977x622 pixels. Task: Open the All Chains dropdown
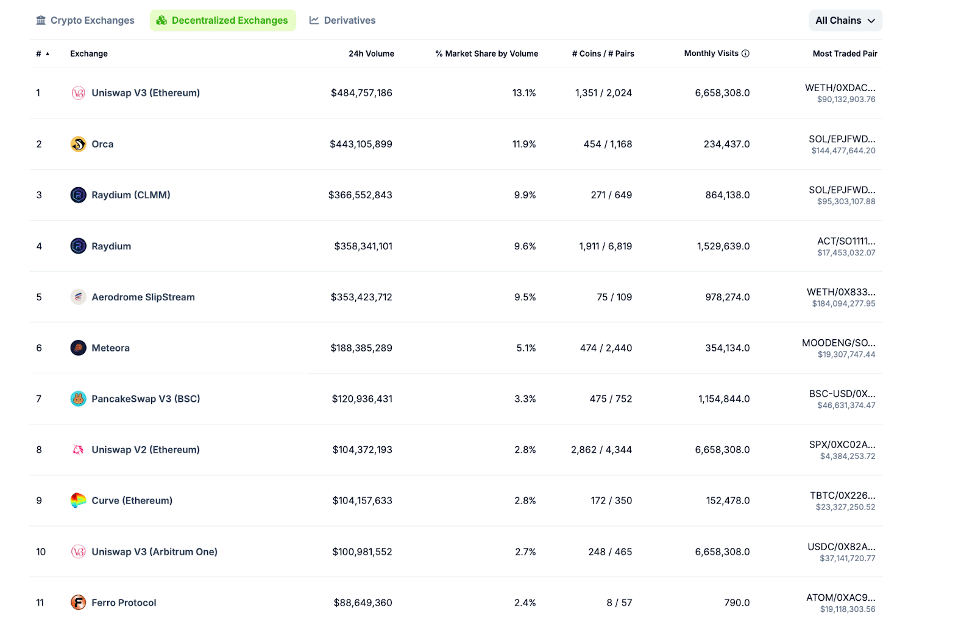[x=845, y=21]
